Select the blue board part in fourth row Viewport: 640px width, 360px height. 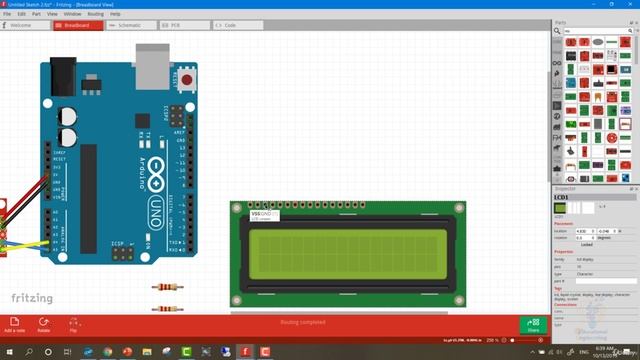[x=571, y=83]
